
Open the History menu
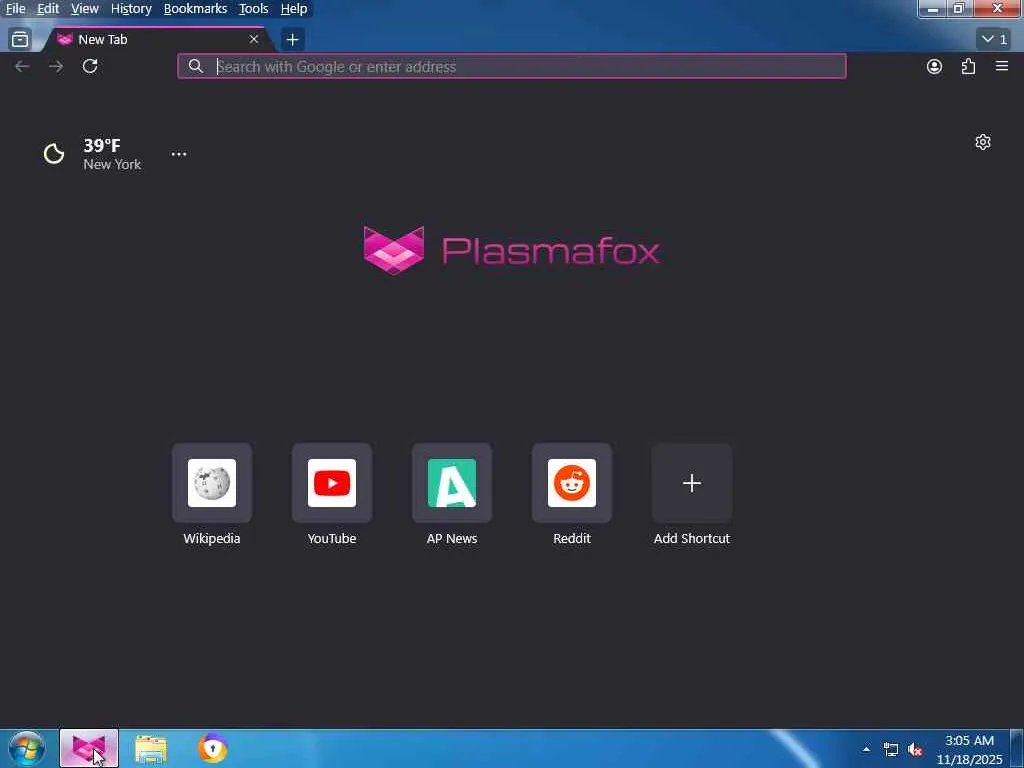131,8
